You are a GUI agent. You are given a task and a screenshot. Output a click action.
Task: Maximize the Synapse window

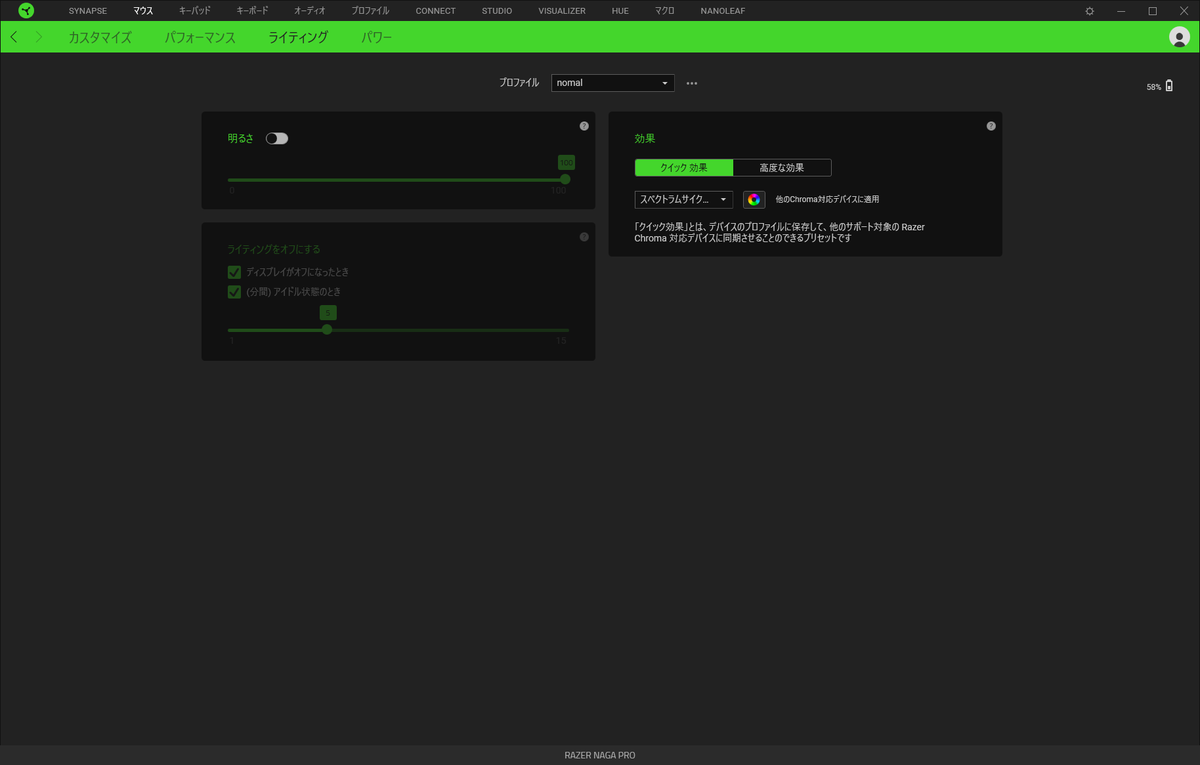pyautogui.click(x=1152, y=11)
